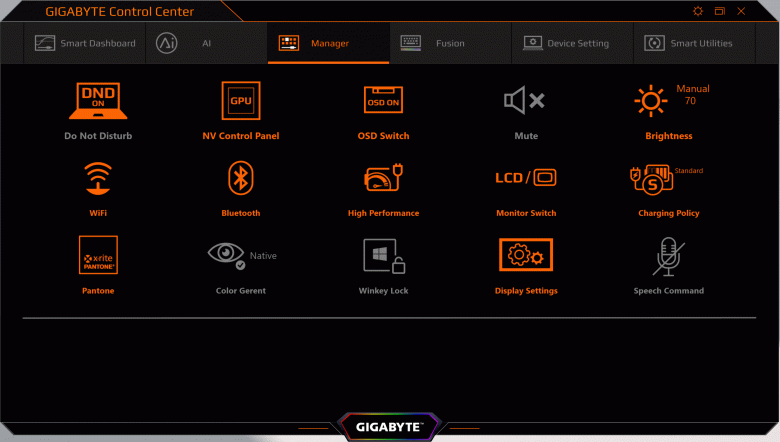Click the NV Control Panel label
The image size is (780, 442).
click(241, 136)
